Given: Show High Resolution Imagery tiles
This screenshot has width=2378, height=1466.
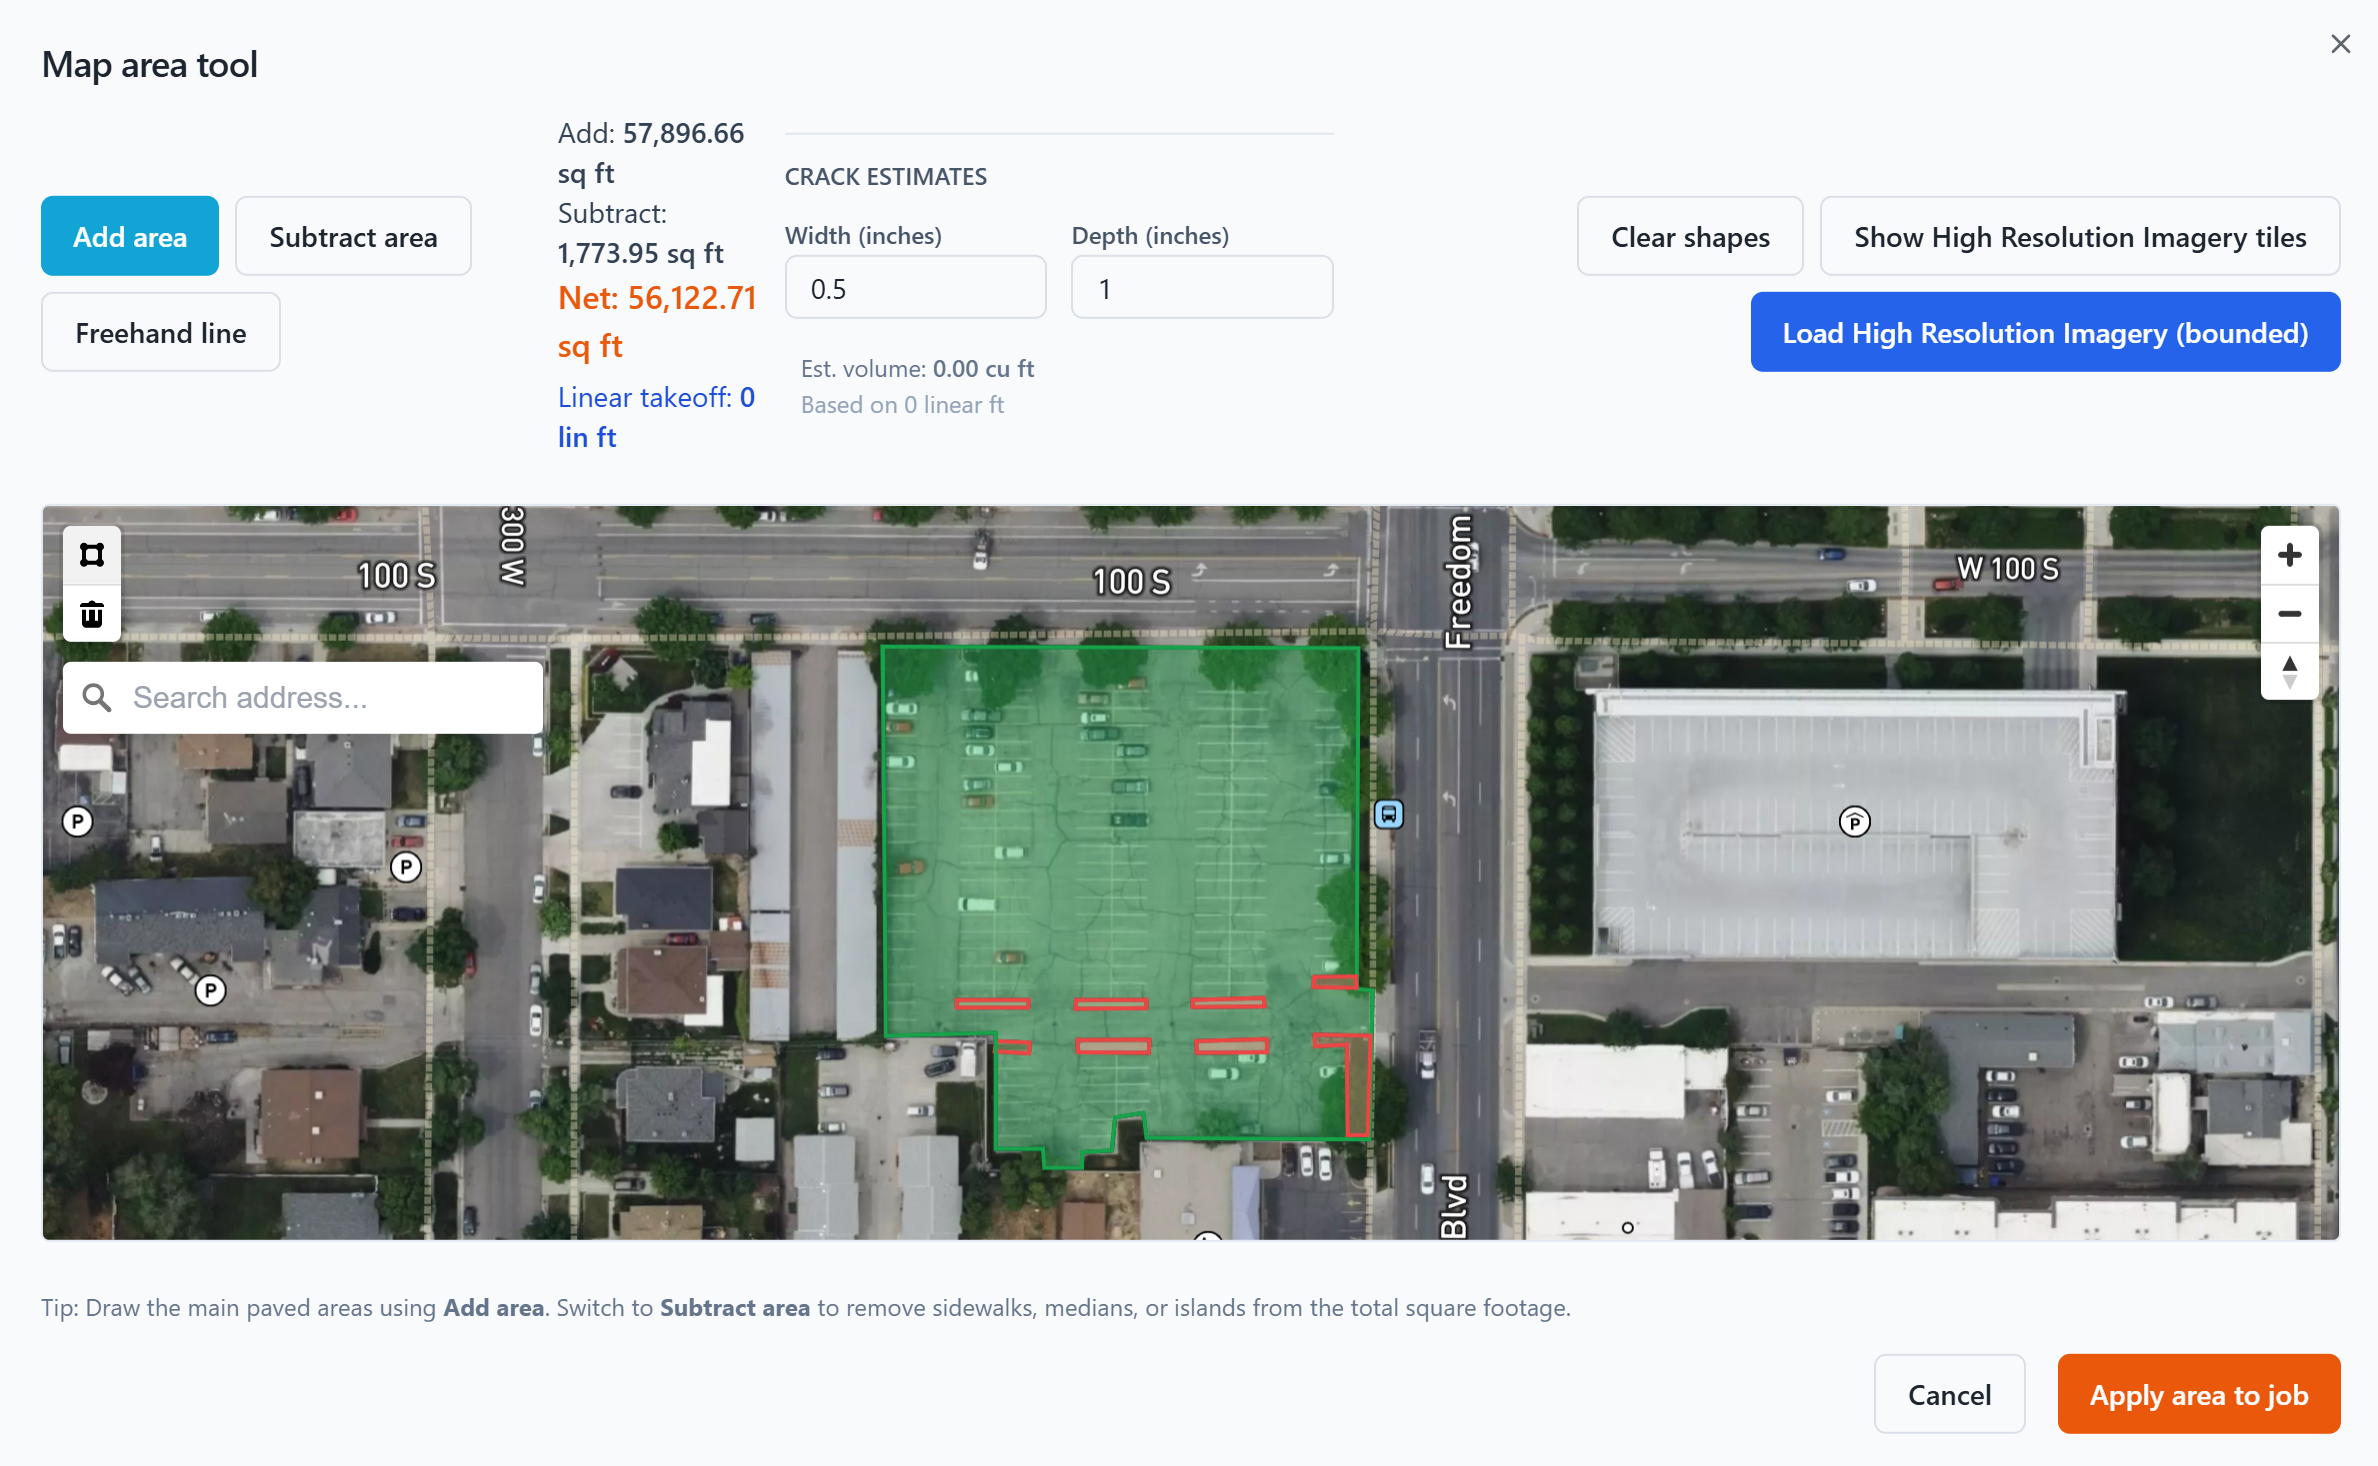Looking at the screenshot, I should [x=2080, y=236].
